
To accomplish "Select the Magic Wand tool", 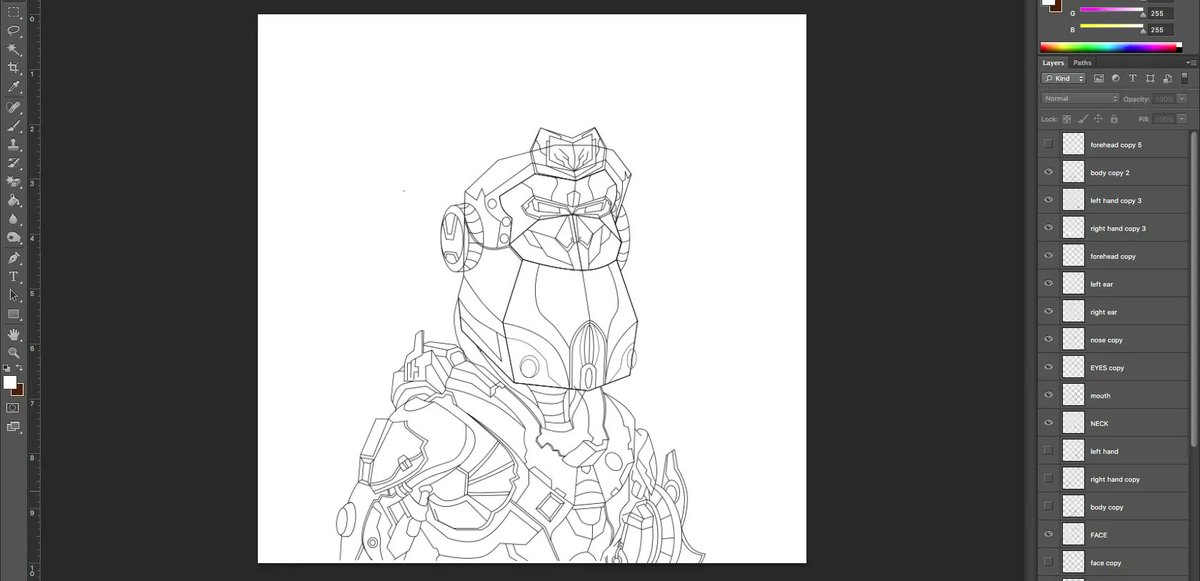I will point(14,48).
